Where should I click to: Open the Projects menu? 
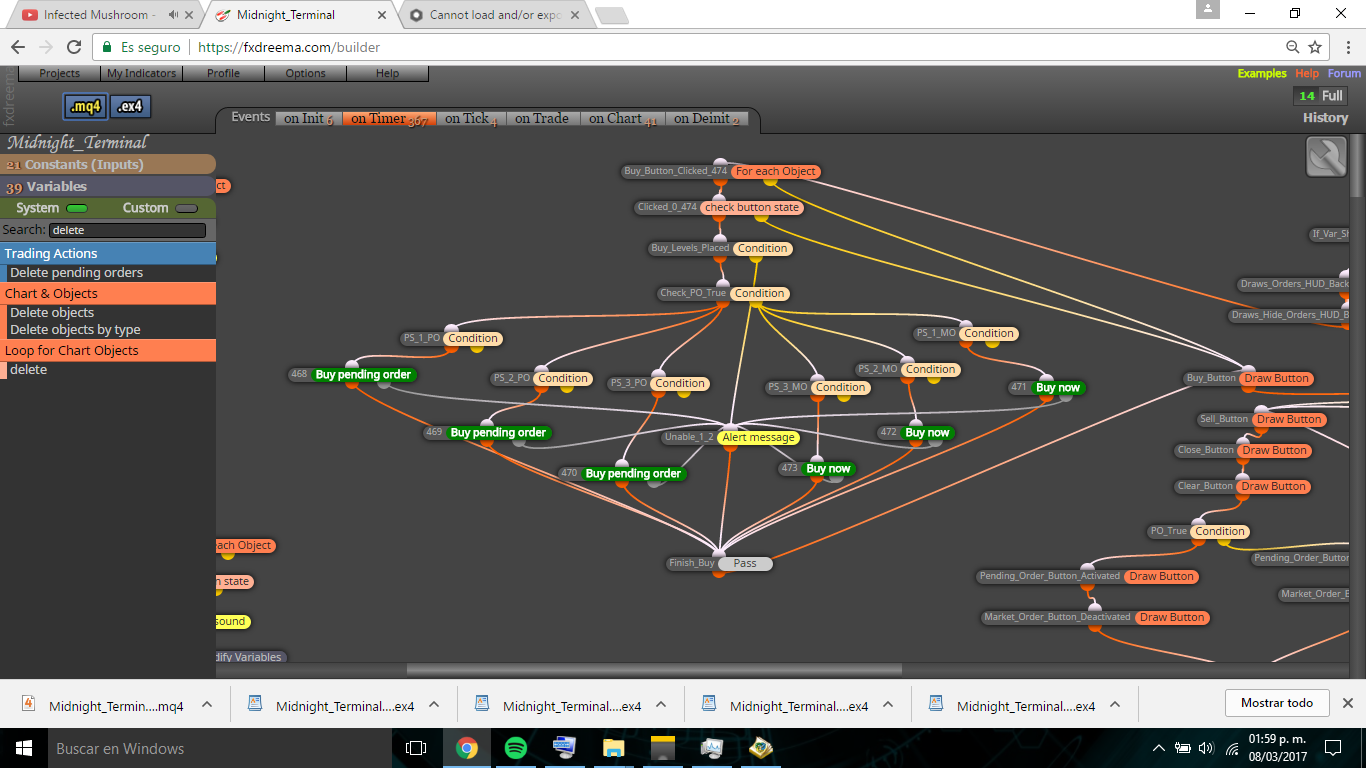60,73
